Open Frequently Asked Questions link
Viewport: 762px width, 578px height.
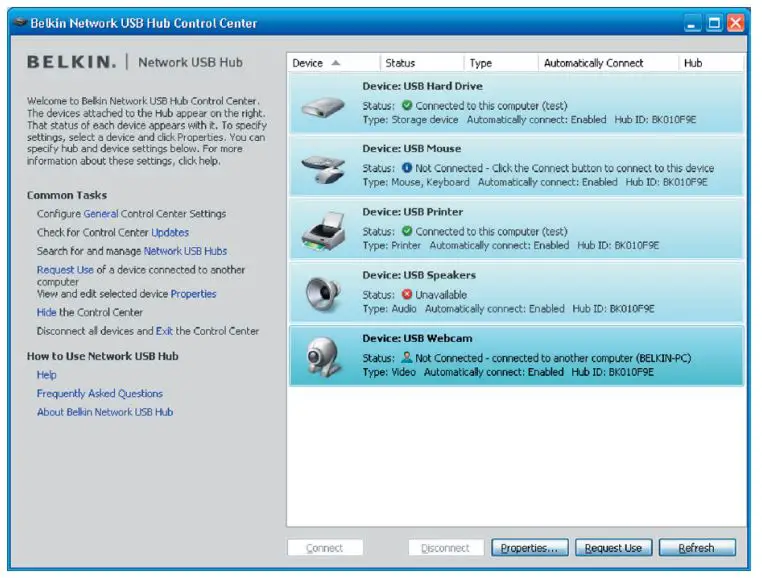tap(100, 393)
